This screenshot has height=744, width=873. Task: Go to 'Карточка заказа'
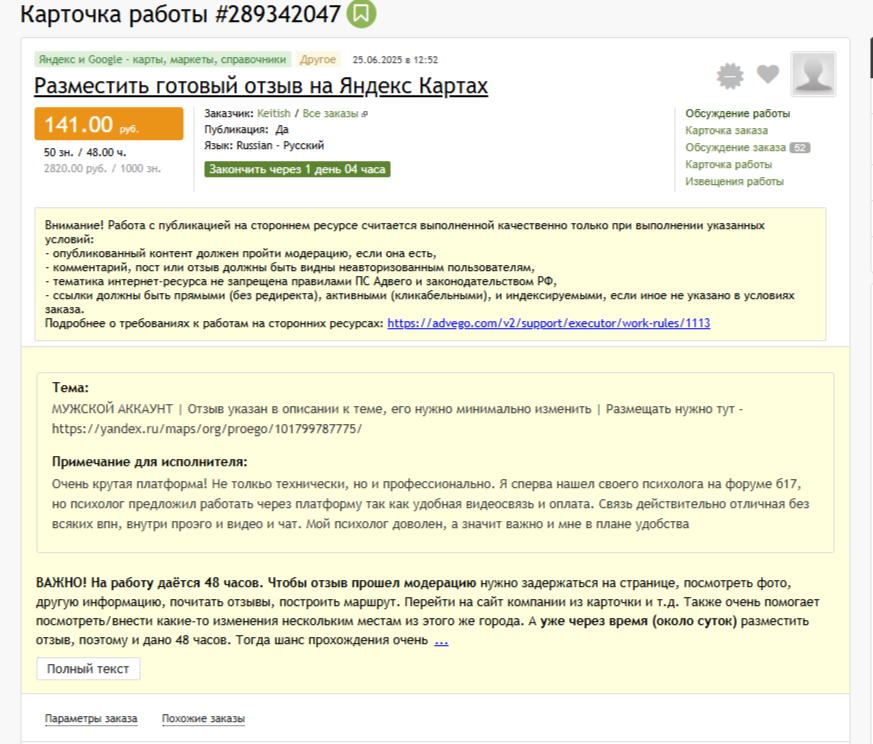726,130
